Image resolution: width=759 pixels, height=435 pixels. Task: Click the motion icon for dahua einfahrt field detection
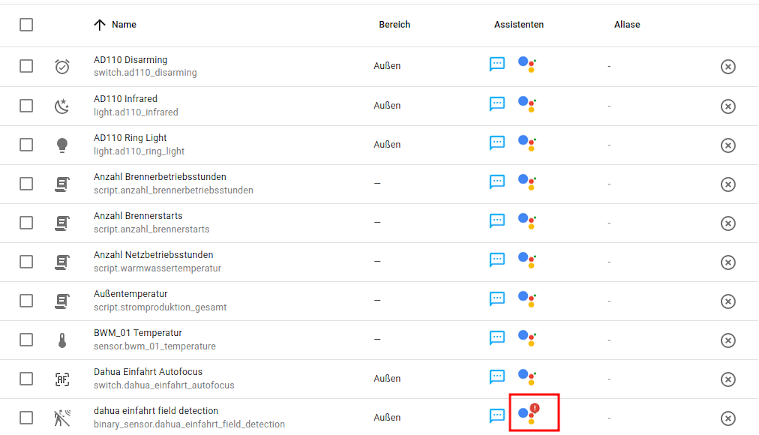62,417
